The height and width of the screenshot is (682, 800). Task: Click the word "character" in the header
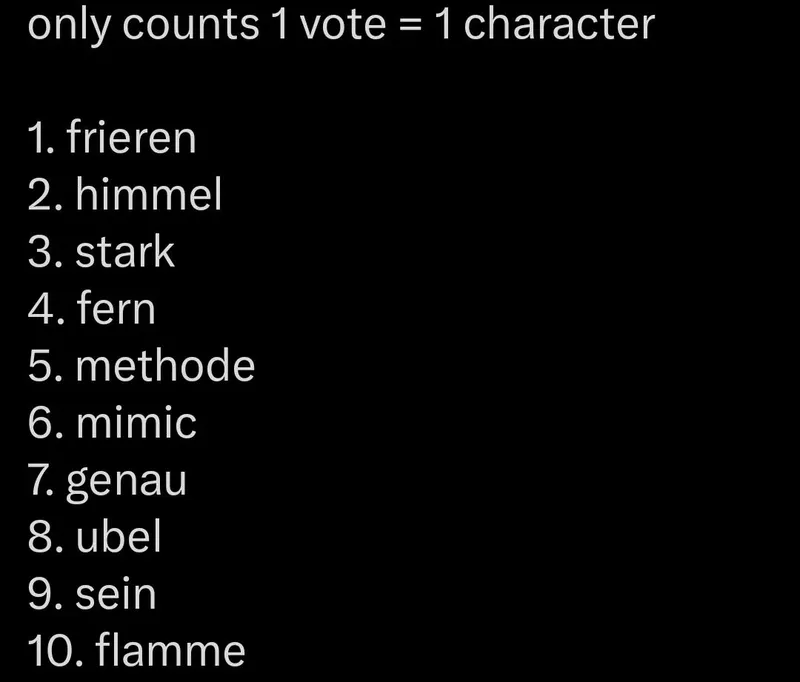click(559, 24)
